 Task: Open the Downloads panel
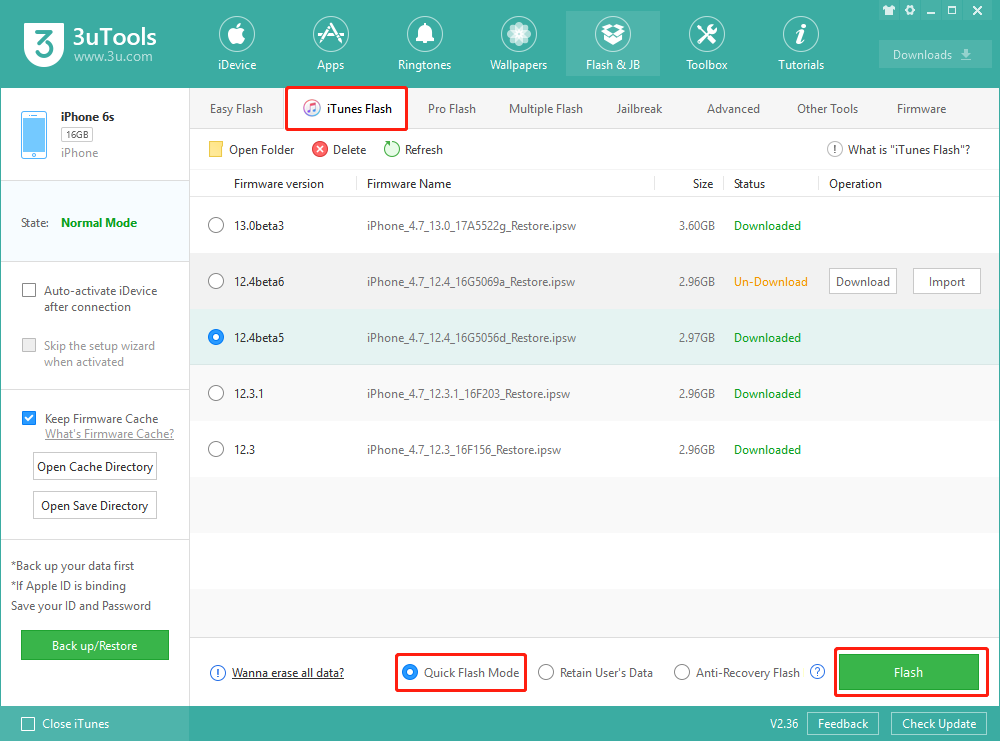tap(934, 55)
